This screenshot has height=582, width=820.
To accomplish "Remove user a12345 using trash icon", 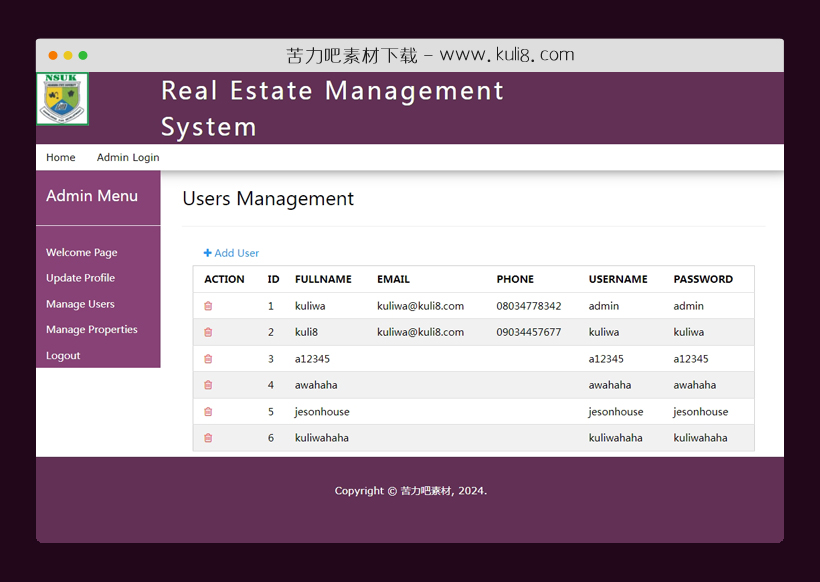I will tap(208, 359).
